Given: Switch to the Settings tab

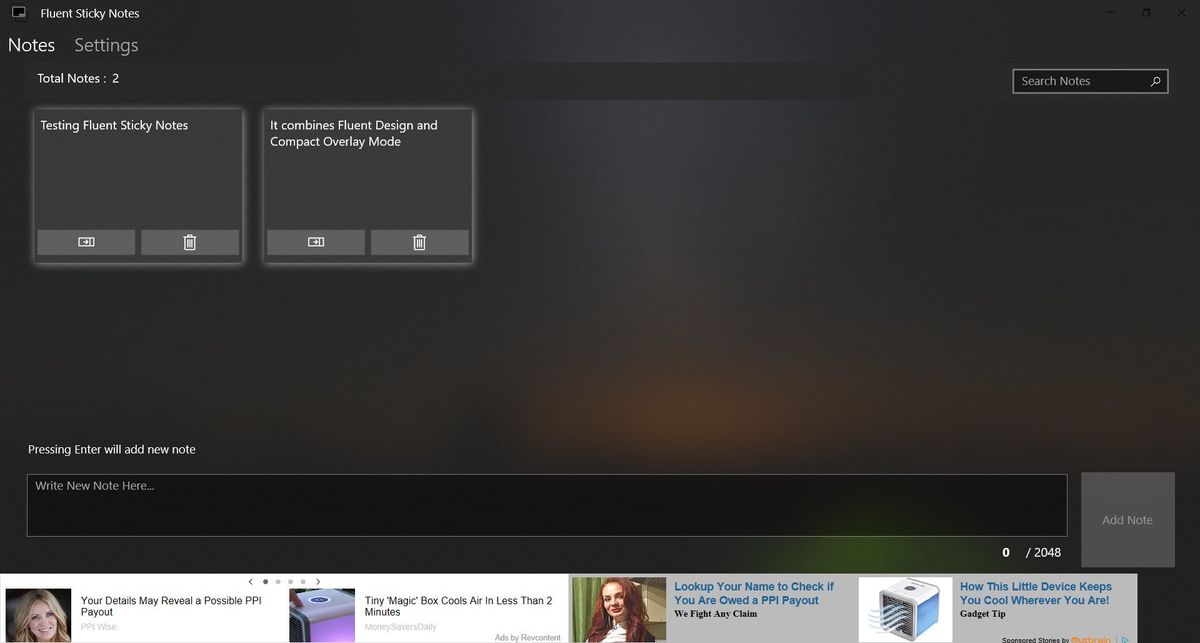Looking at the screenshot, I should 105,45.
